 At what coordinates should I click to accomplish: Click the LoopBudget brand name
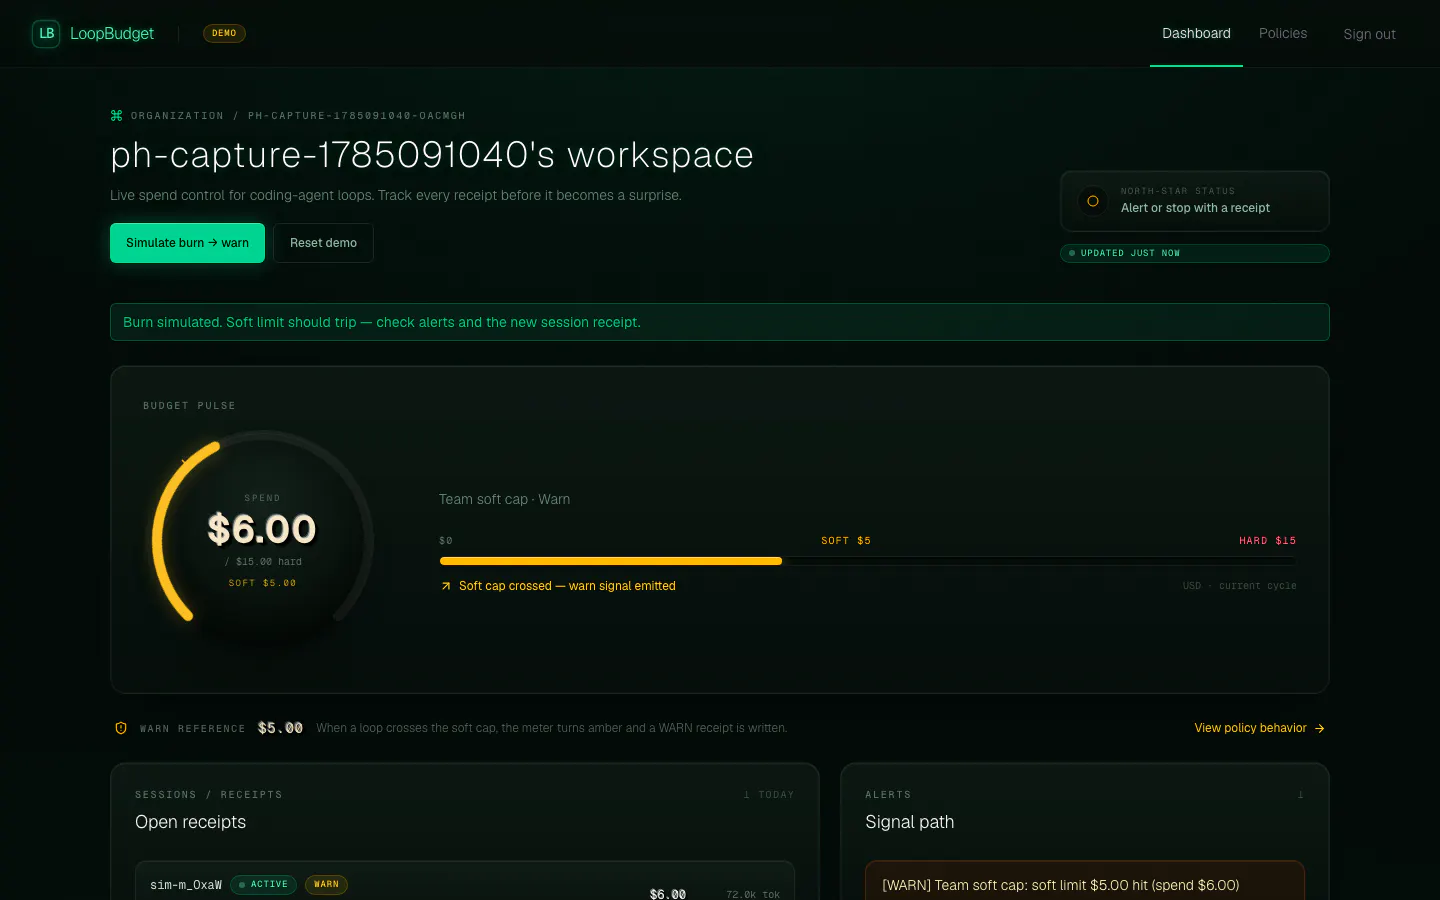click(x=112, y=33)
